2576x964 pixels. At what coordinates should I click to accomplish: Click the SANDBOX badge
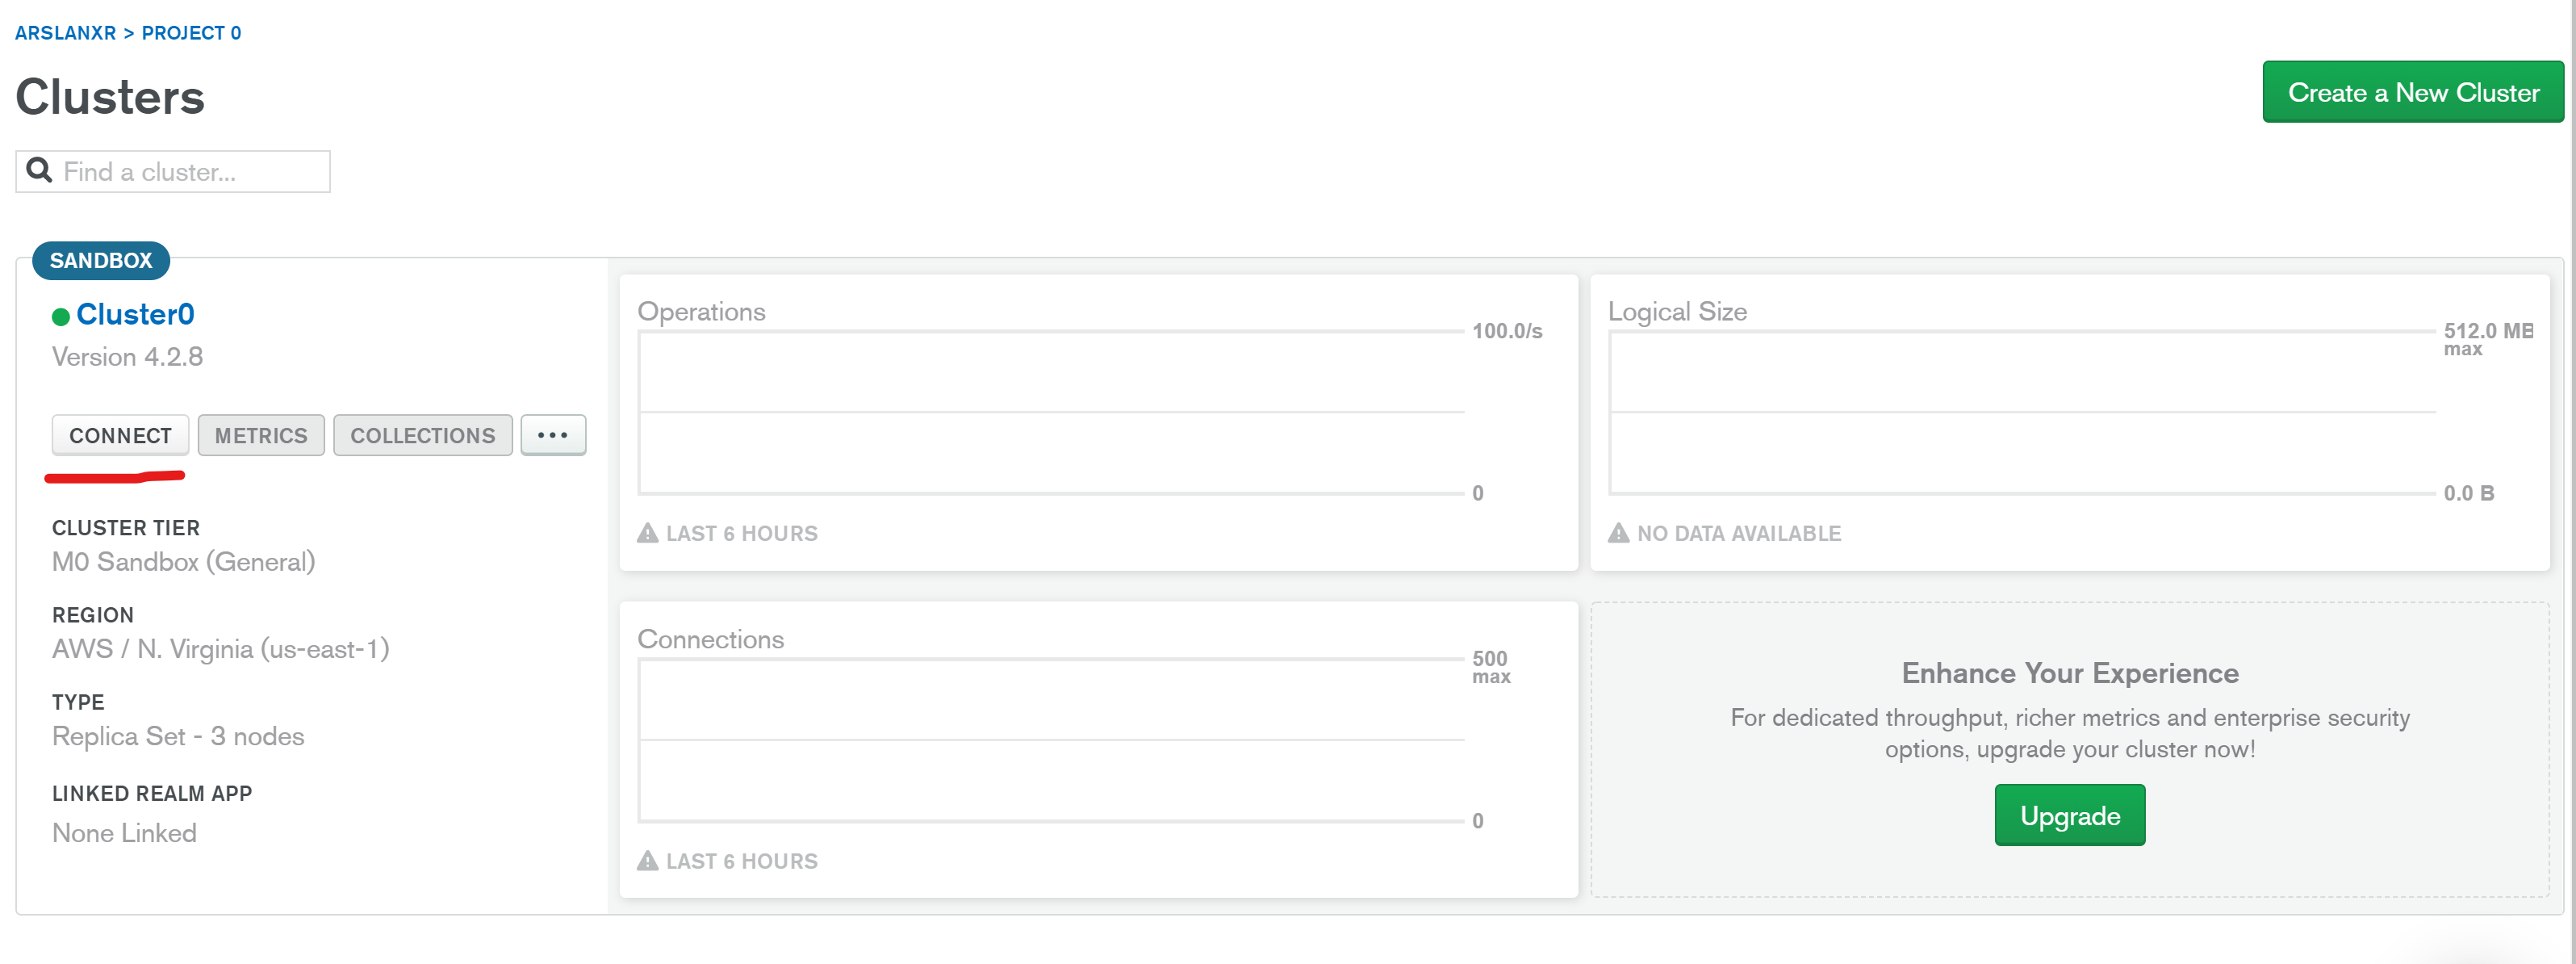[101, 260]
